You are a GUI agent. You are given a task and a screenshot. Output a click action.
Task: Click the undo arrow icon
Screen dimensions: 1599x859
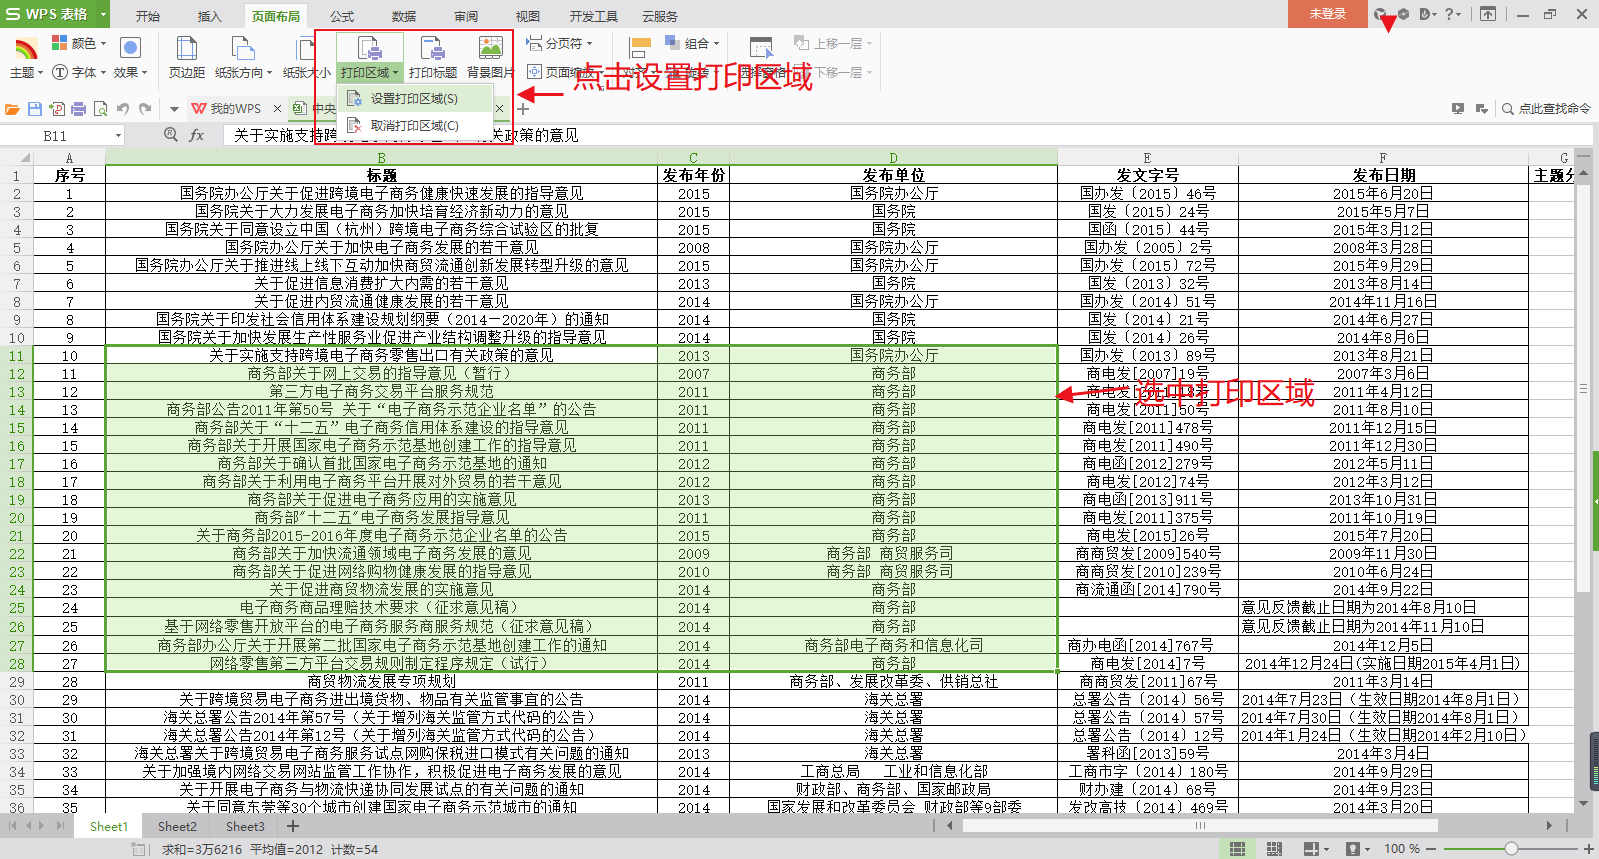pos(123,109)
